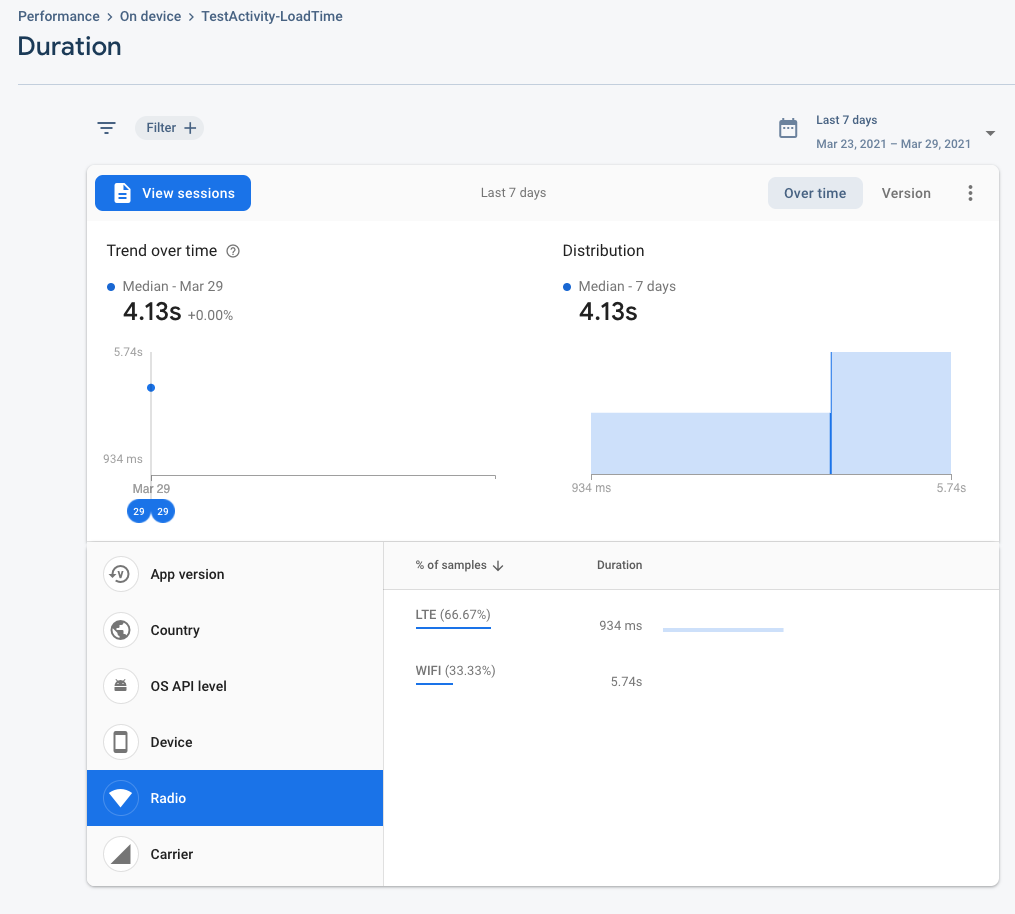1015x914 pixels.
Task: Select the Country globe dimension
Action: pos(121,630)
